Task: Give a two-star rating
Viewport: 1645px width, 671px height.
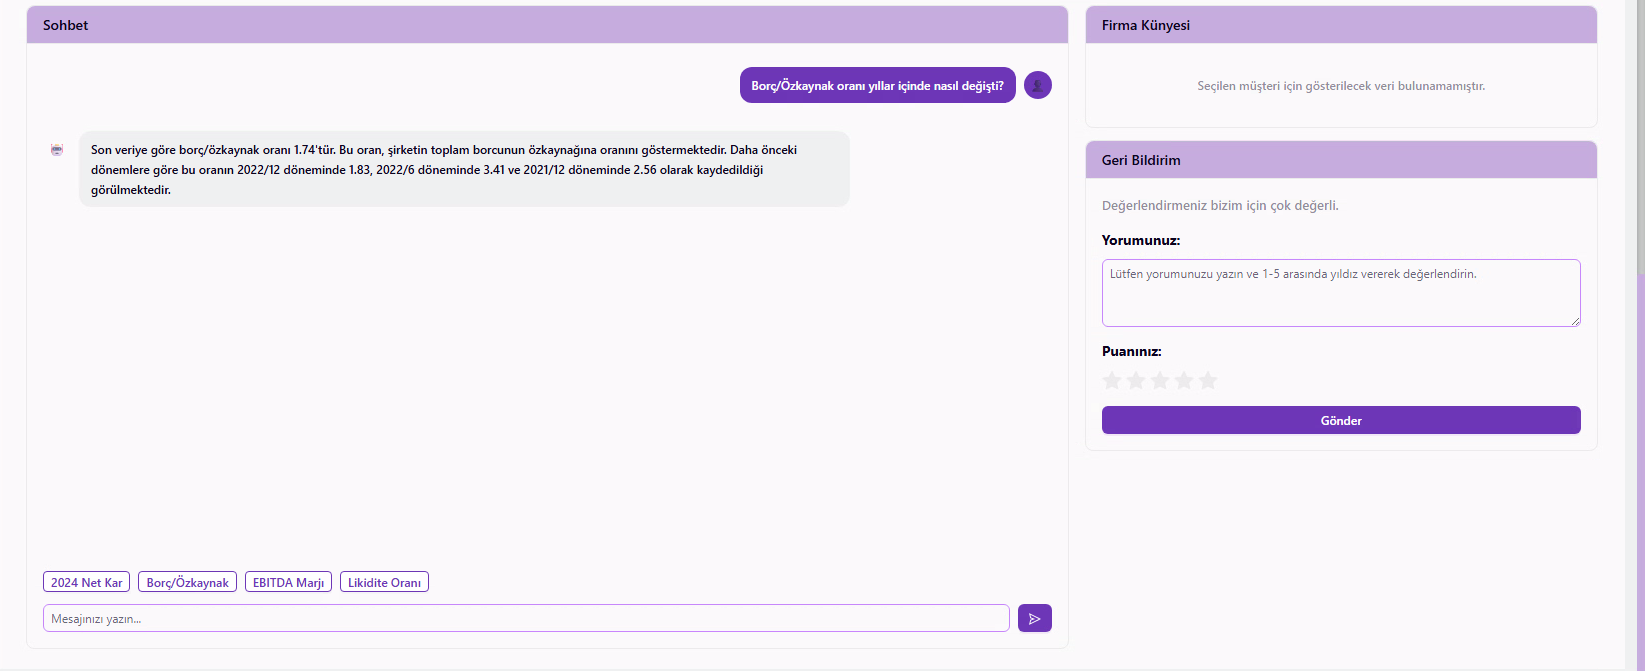Action: (x=1136, y=380)
